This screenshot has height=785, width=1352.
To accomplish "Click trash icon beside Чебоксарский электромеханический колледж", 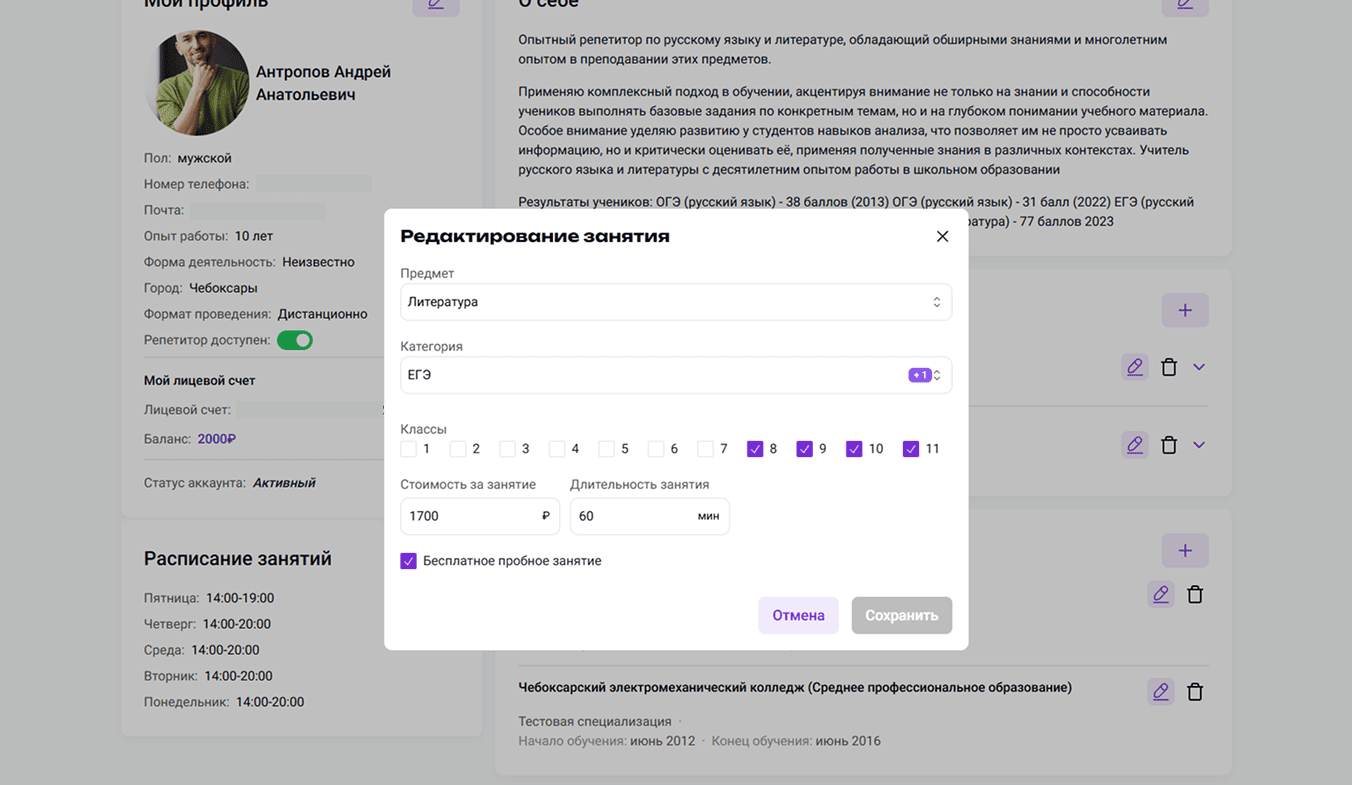I will tap(1194, 691).
